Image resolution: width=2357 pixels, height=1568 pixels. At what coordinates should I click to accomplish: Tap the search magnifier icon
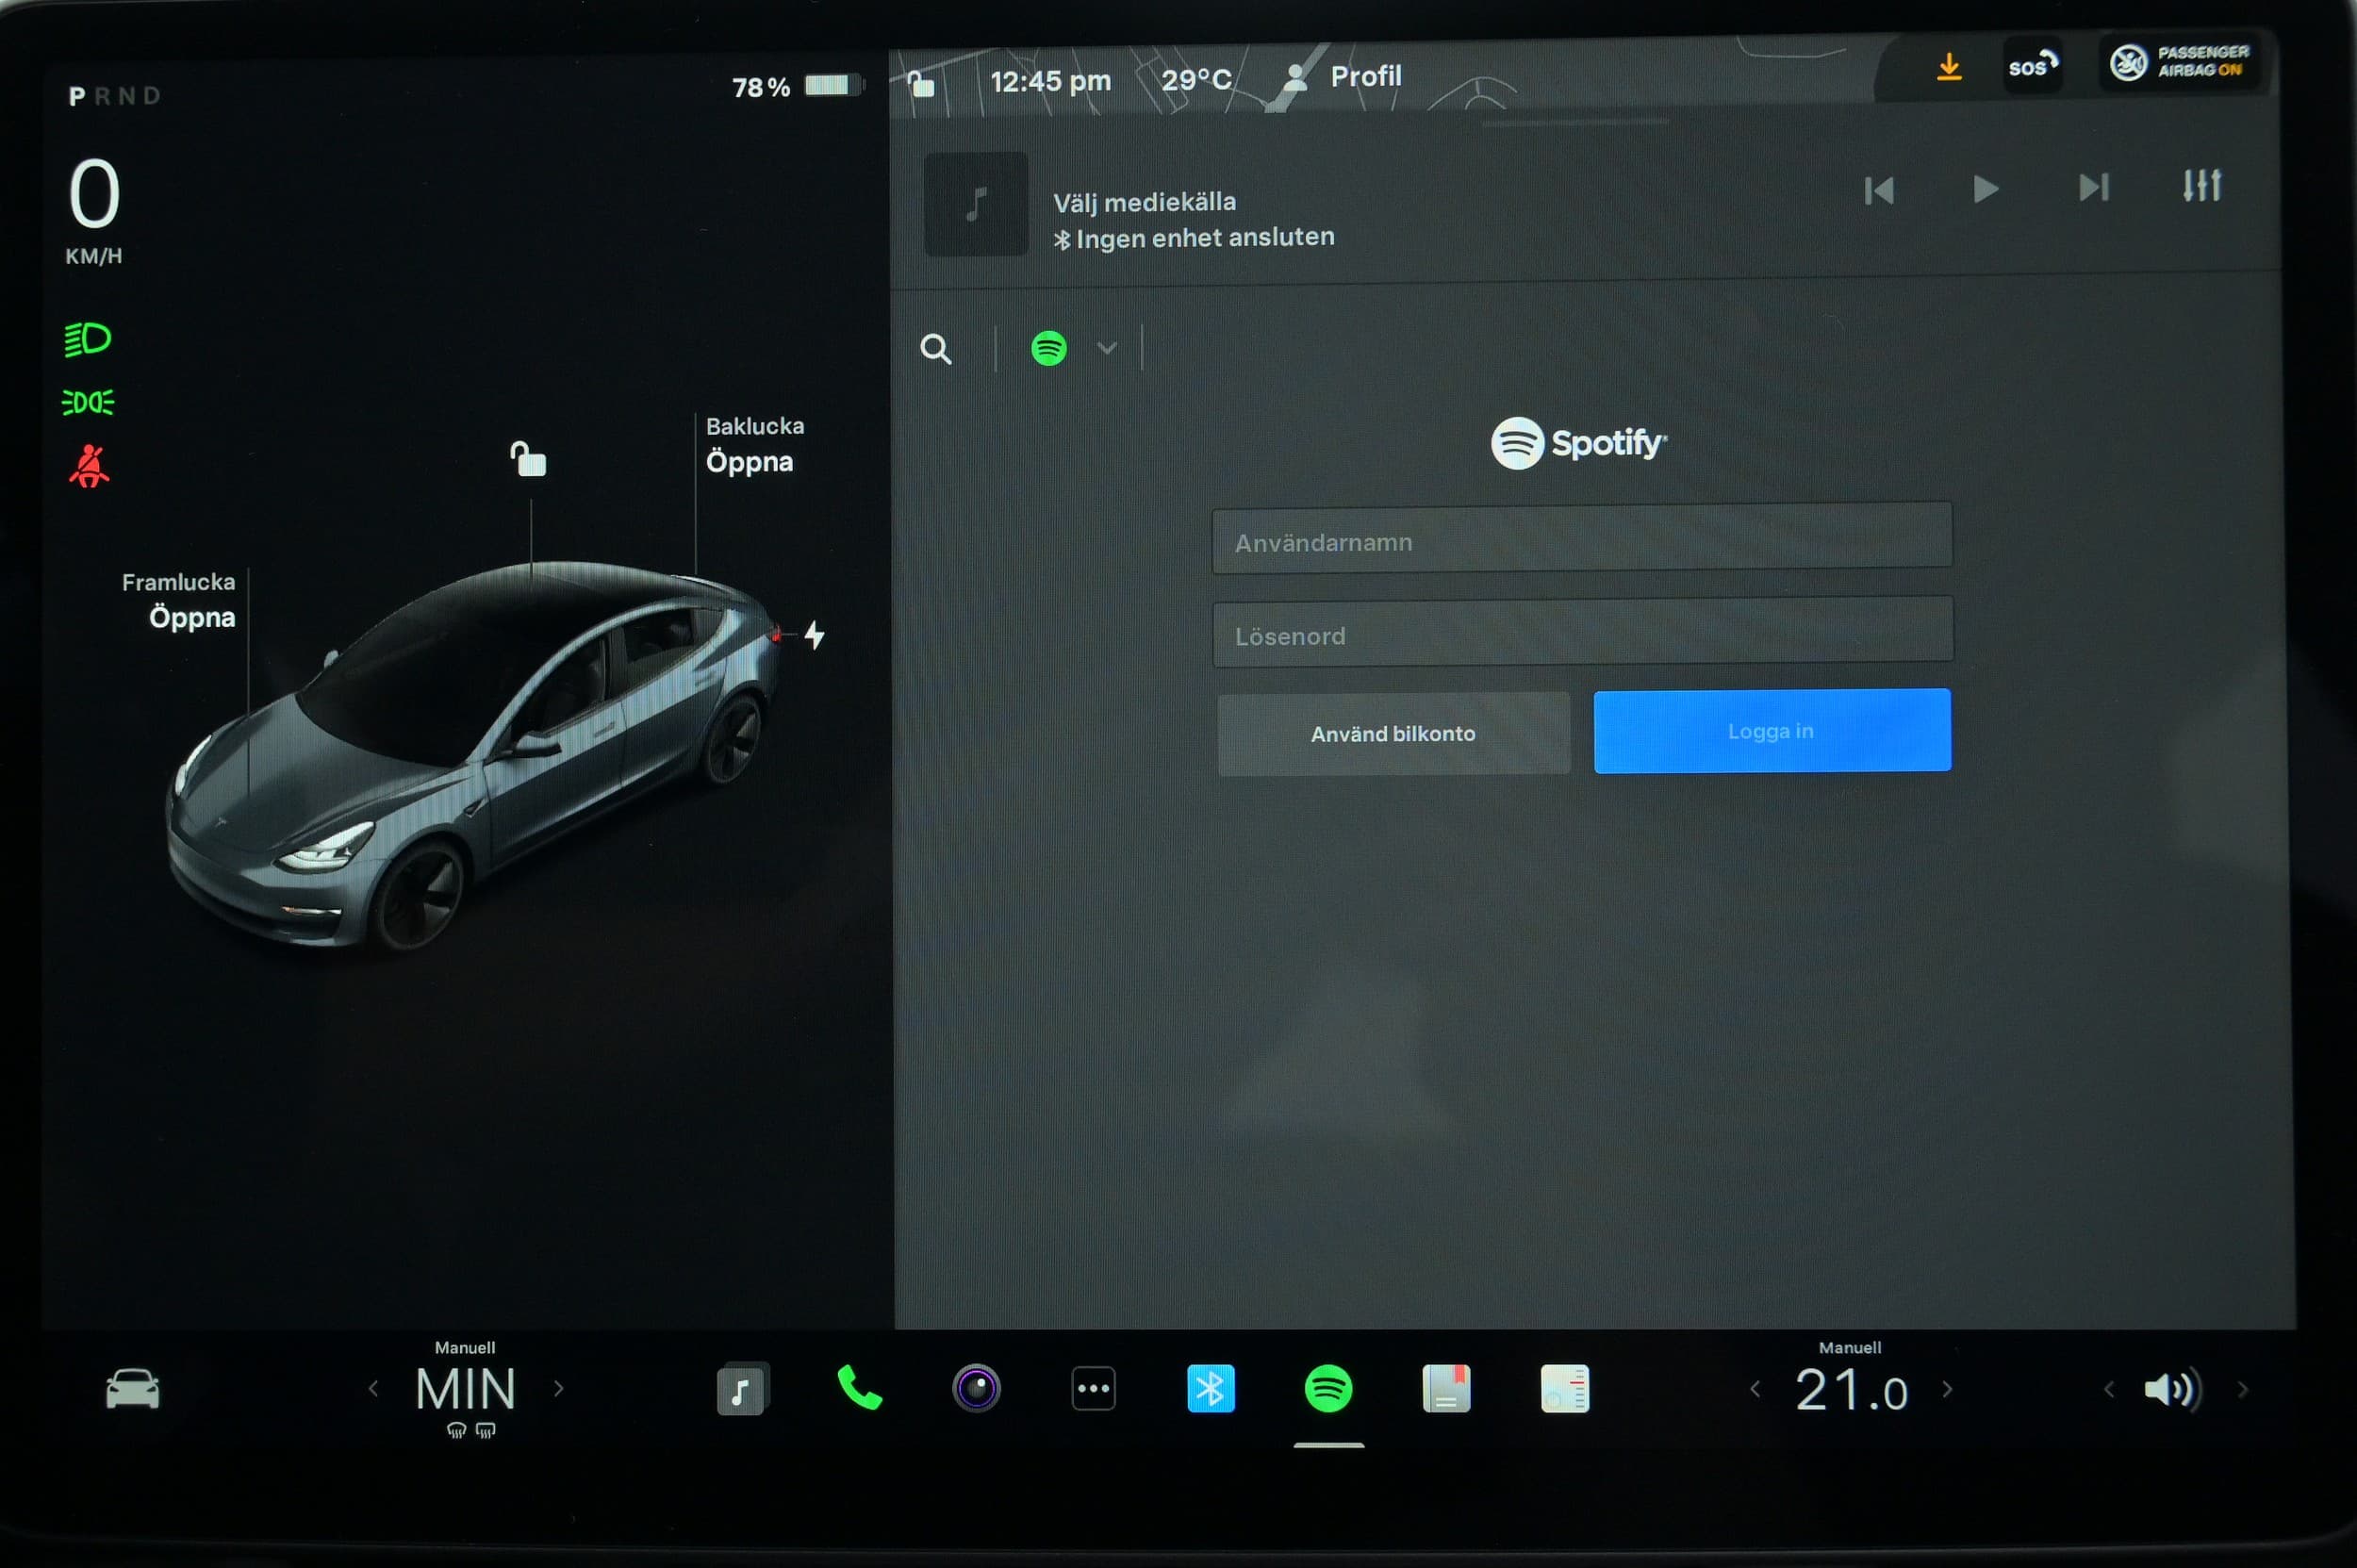pyautogui.click(x=936, y=349)
